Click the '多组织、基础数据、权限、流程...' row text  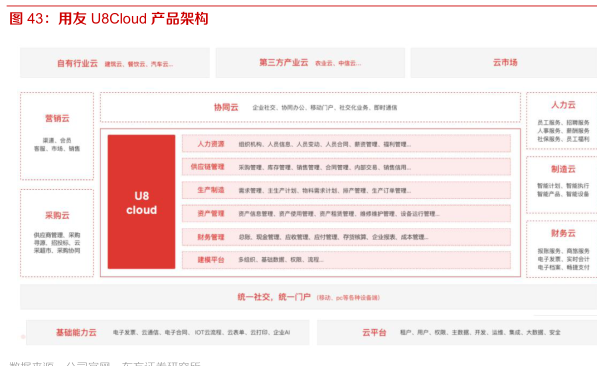281,260
